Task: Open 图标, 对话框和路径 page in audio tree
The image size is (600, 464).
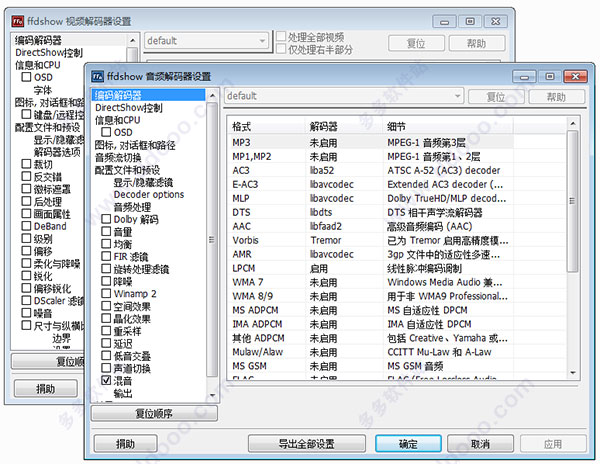Action: coord(135,145)
